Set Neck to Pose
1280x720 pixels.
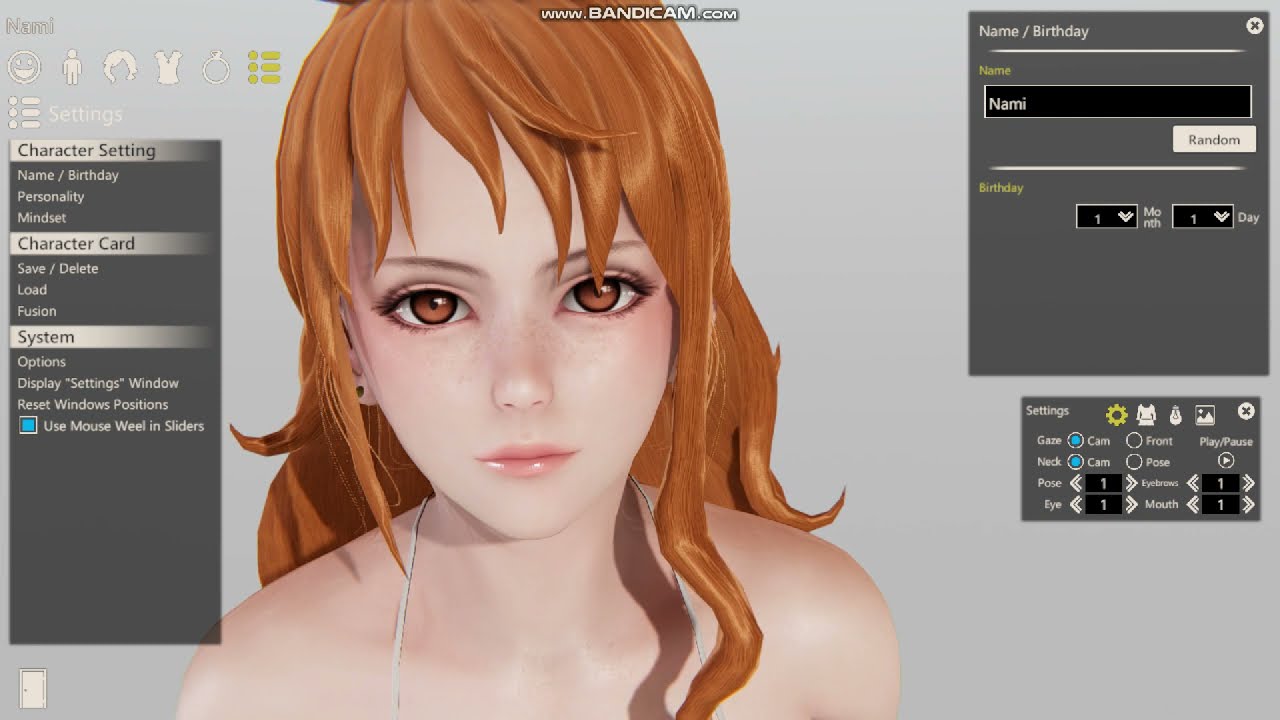tap(1134, 462)
